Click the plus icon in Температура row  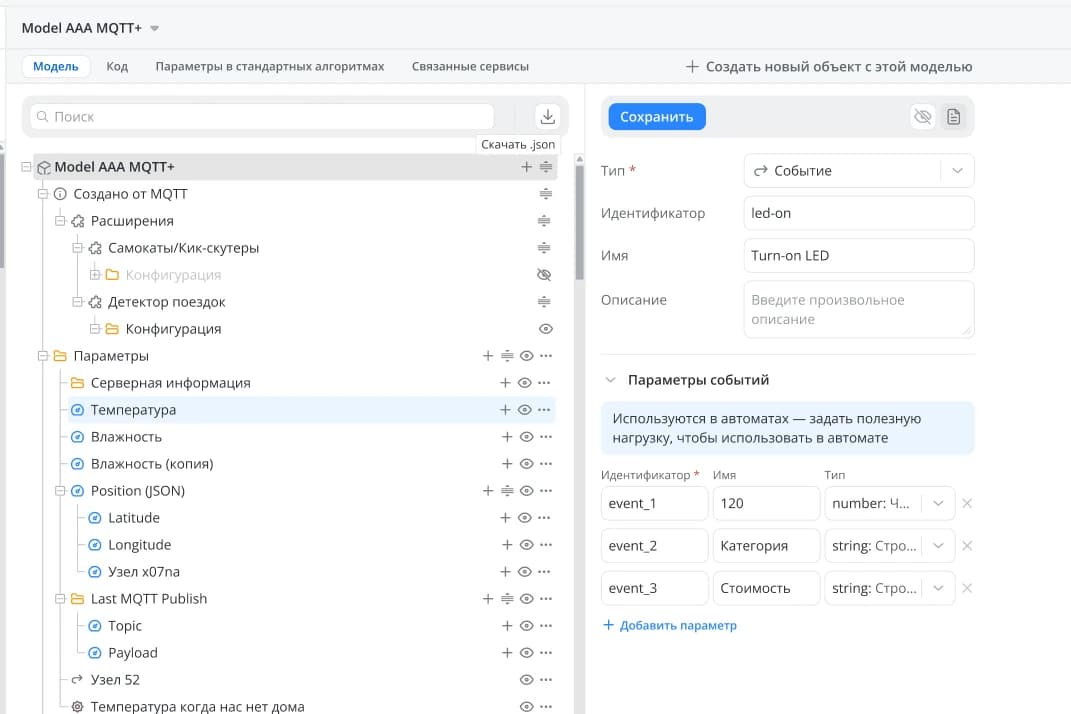505,410
